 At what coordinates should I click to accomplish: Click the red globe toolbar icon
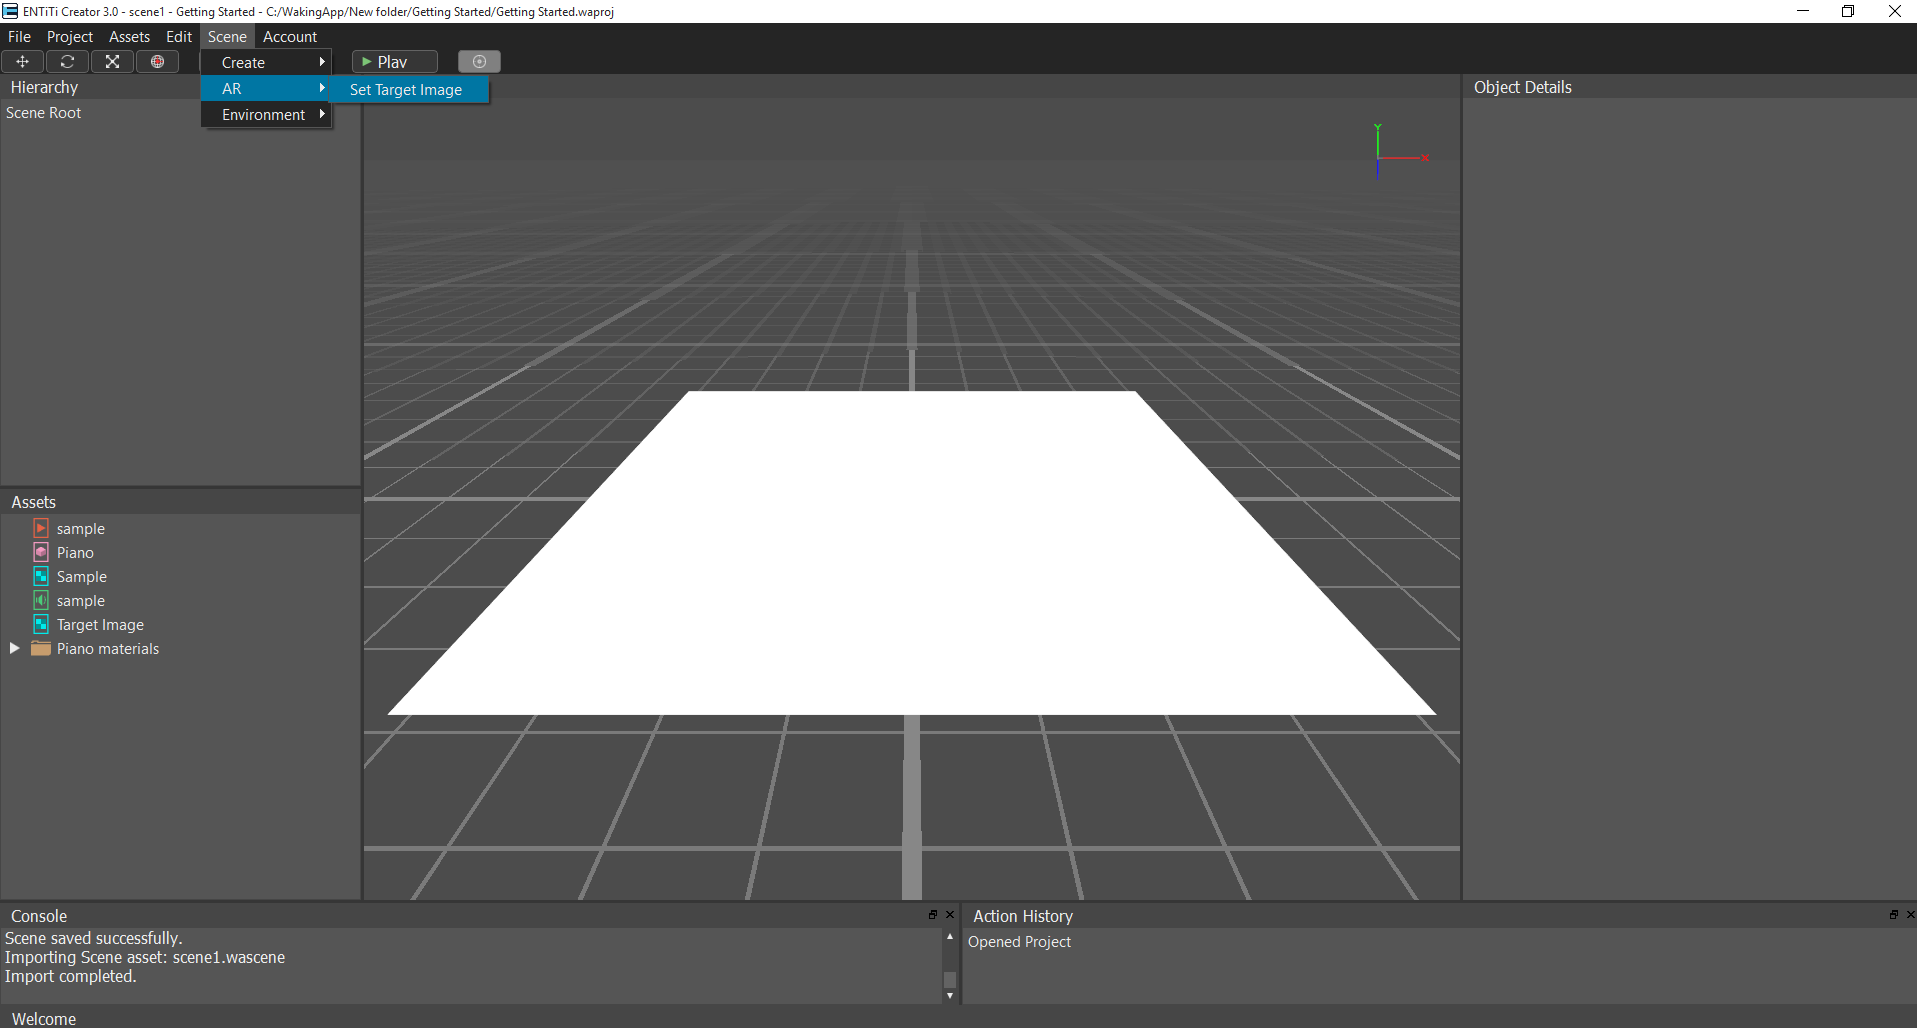pyautogui.click(x=157, y=62)
